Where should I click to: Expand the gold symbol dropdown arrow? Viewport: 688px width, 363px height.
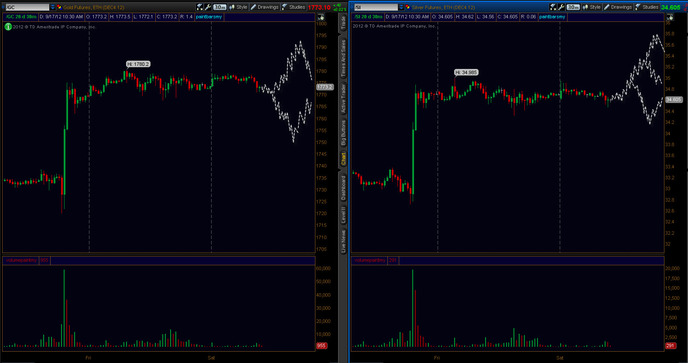point(53,7)
